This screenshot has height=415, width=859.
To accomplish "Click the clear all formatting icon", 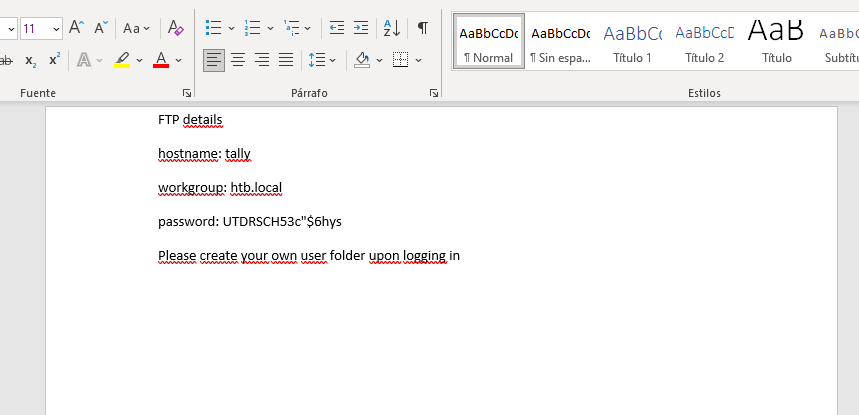I will click(176, 28).
